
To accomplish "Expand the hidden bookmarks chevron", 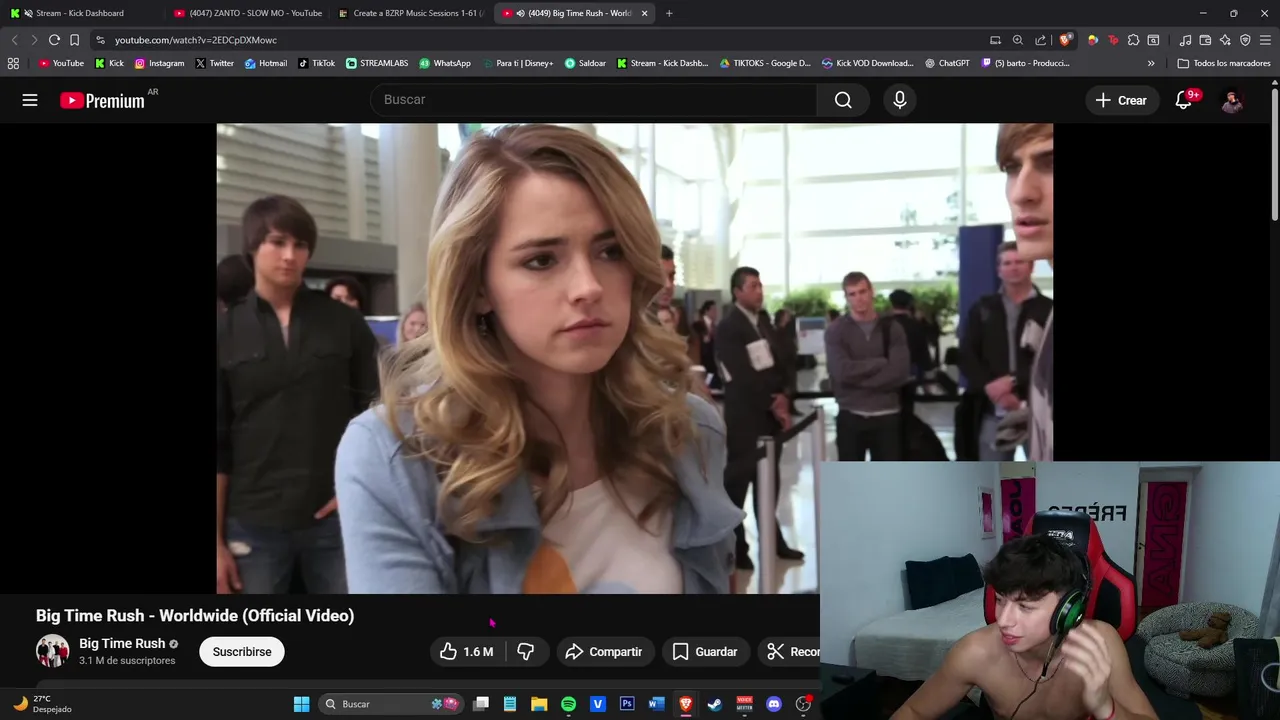I will point(1151,63).
